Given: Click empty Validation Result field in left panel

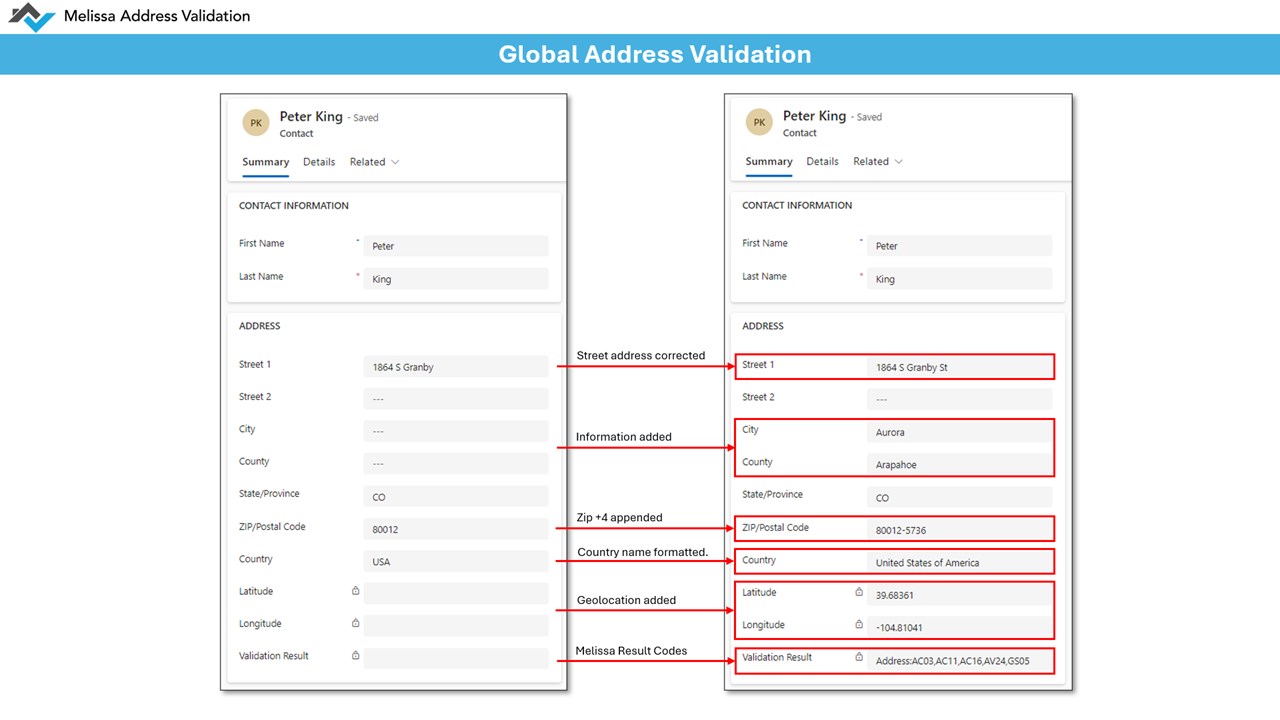Looking at the screenshot, I should coord(456,658).
